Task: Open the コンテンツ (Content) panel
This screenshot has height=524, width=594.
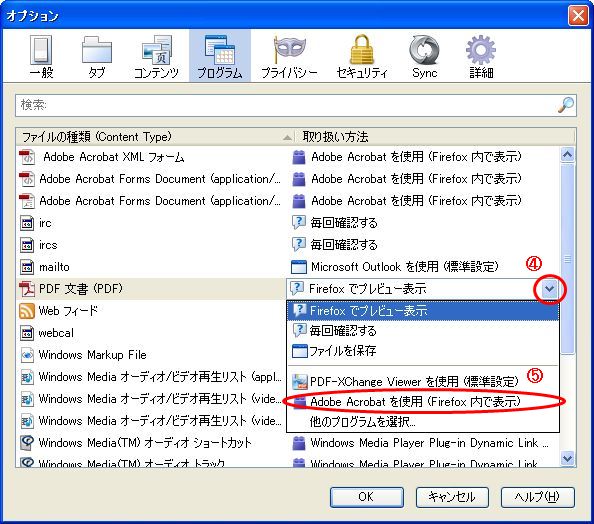Action: (x=156, y=56)
